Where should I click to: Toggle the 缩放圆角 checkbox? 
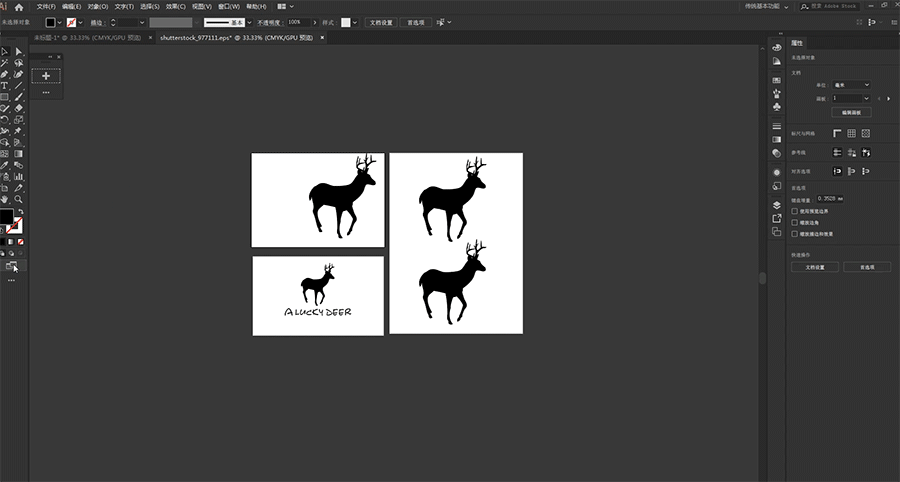[x=795, y=222]
